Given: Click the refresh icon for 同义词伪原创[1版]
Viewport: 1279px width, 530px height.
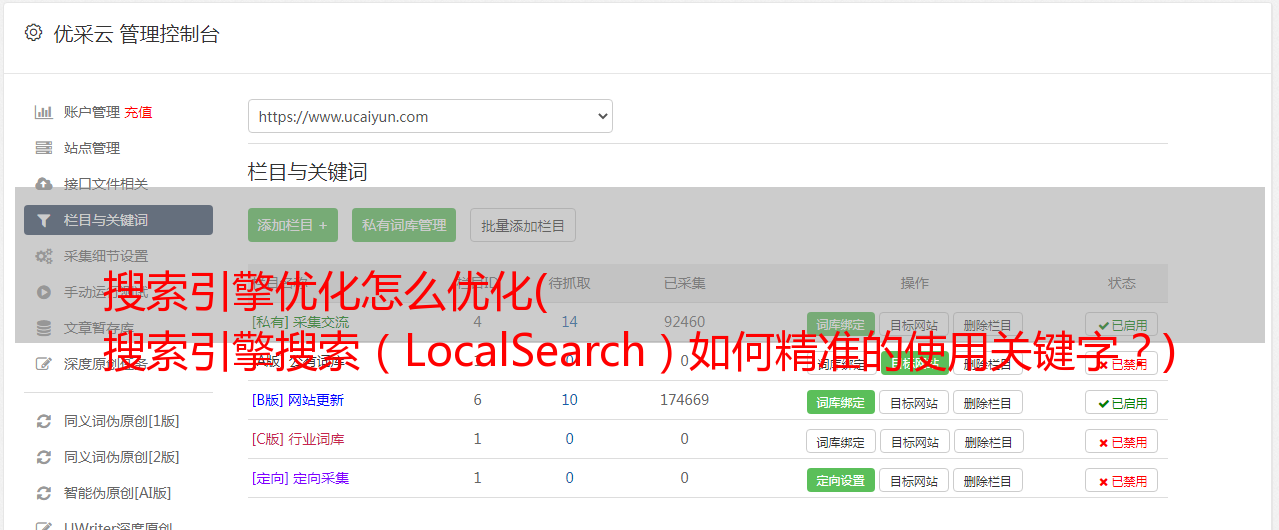Looking at the screenshot, I should [43, 421].
